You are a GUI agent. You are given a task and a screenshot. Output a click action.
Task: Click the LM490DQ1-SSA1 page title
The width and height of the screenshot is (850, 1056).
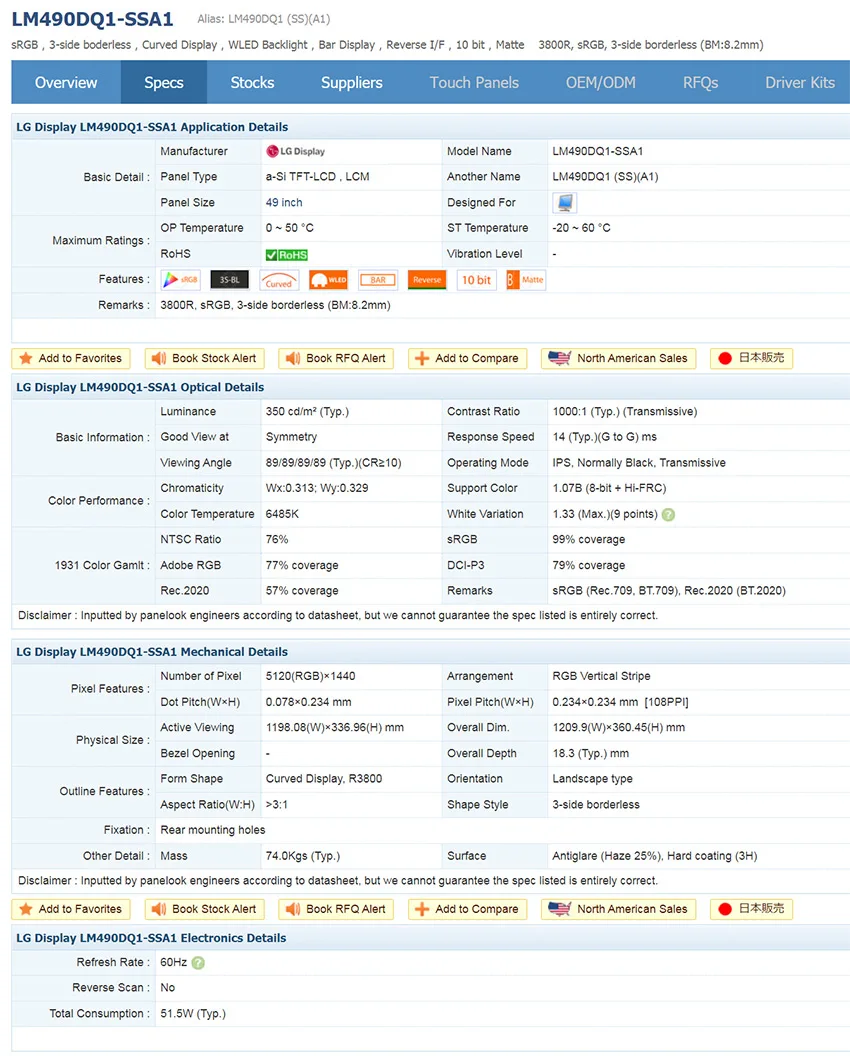point(93,19)
